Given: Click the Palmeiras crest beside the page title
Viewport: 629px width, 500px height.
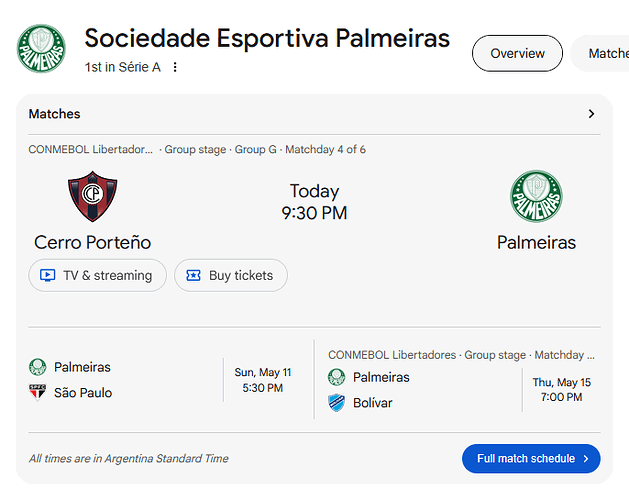Looking at the screenshot, I should tap(41, 49).
